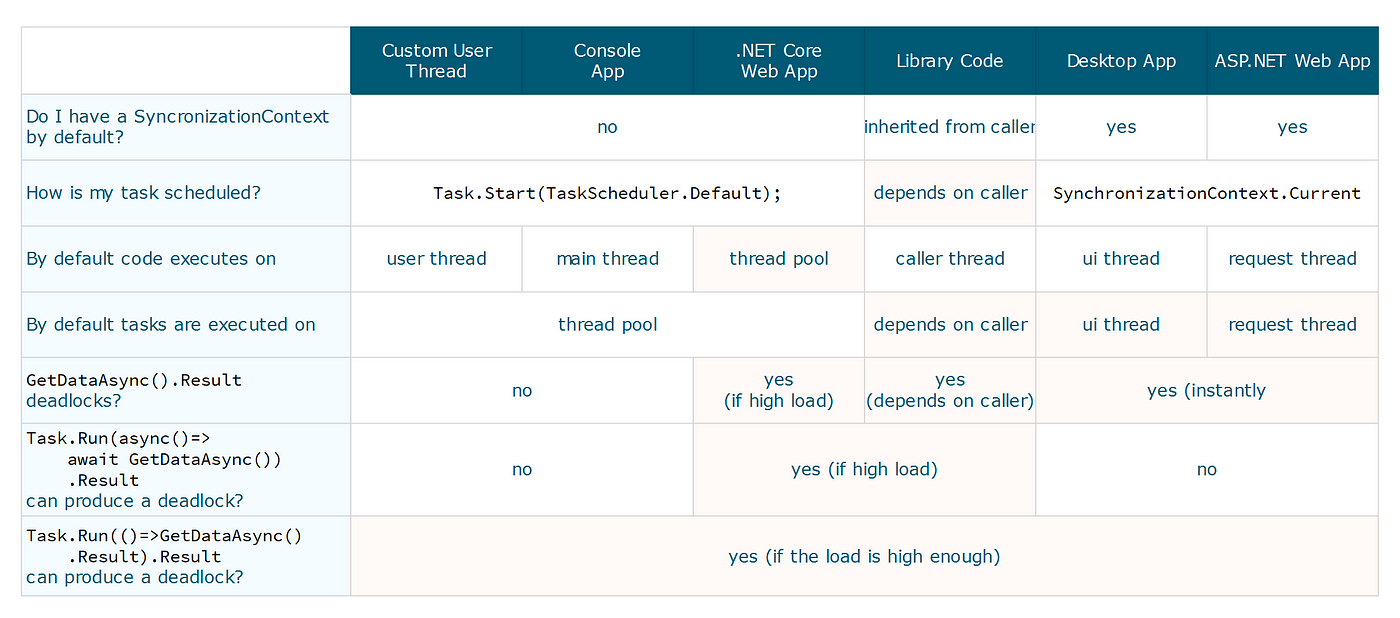Viewport: 1400px width, 618px height.
Task: Select the 'Task.Run(async()=> await GetDataAsync())' row label
Action: pos(186,470)
